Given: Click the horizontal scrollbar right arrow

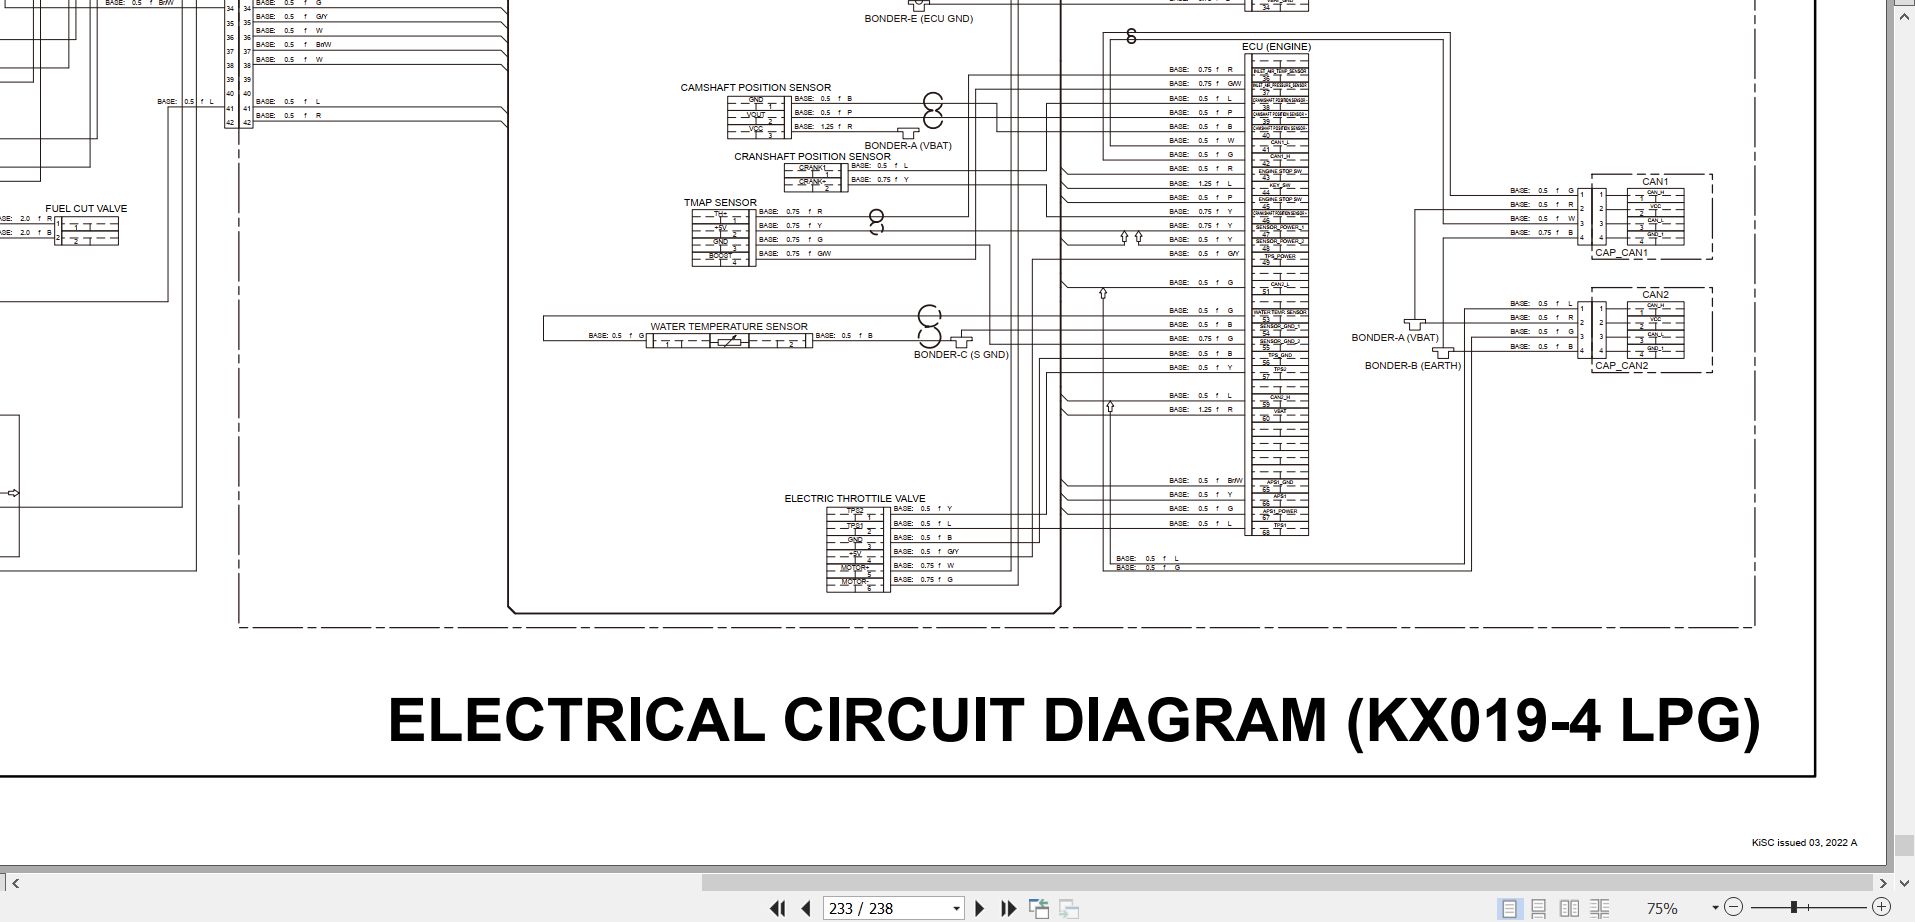Looking at the screenshot, I should coord(1884,883).
